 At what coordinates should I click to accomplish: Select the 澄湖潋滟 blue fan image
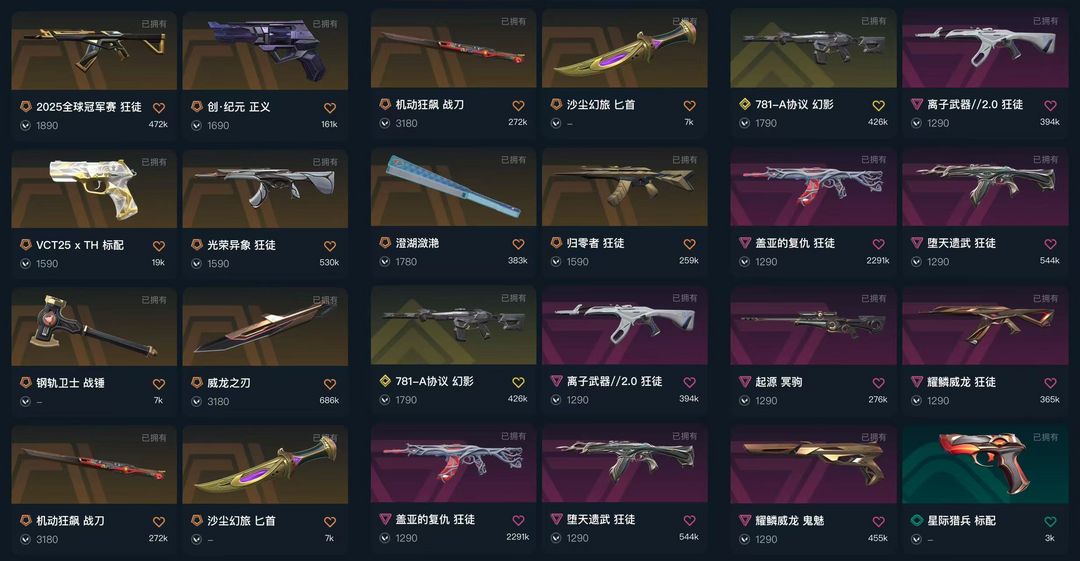[x=453, y=187]
